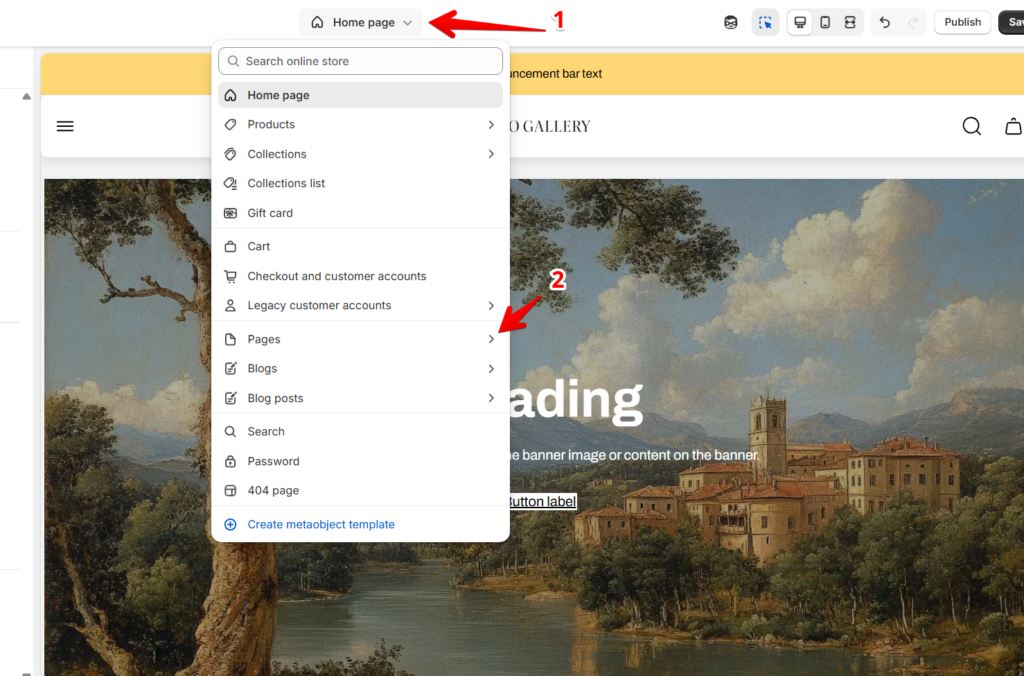Click the plus icon beside Create metaobject template

(231, 524)
